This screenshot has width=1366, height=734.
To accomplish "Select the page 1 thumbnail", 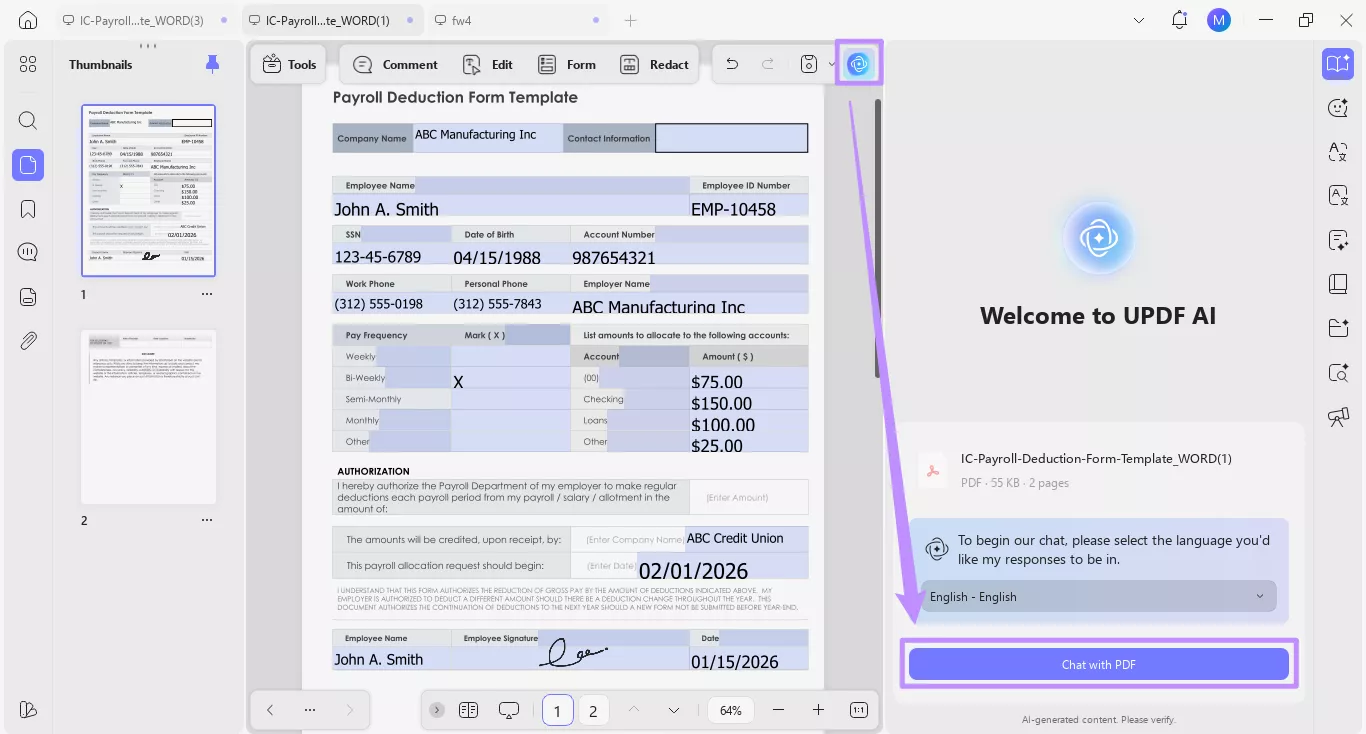I will 148,190.
